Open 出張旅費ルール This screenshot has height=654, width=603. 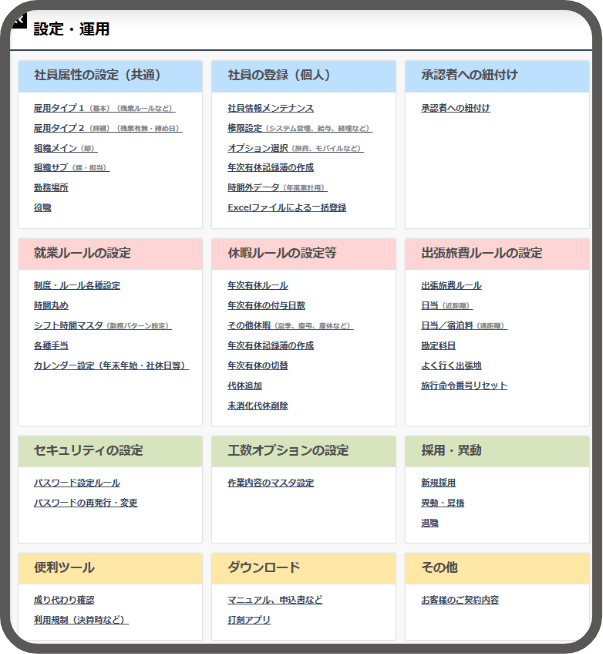tap(451, 285)
